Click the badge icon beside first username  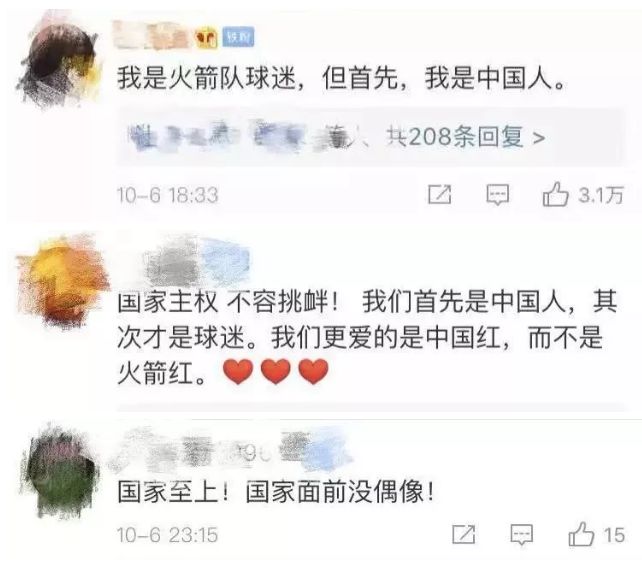pos(206,37)
